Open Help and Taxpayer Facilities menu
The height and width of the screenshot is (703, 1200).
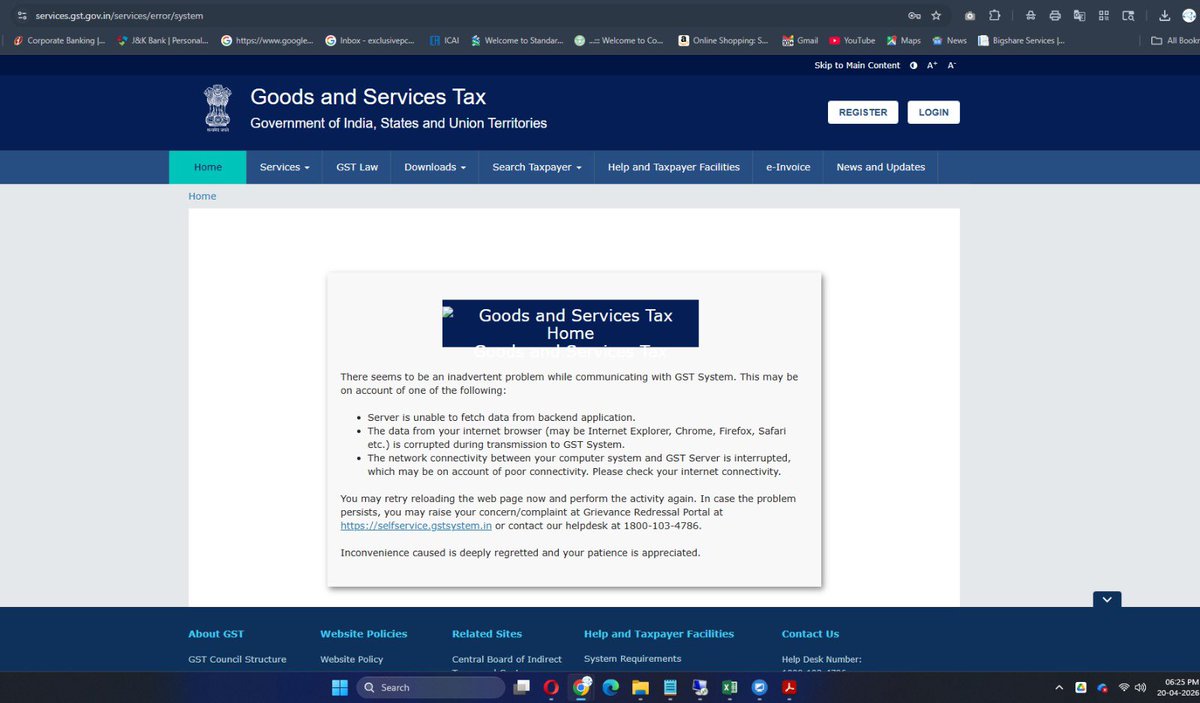[x=674, y=167]
